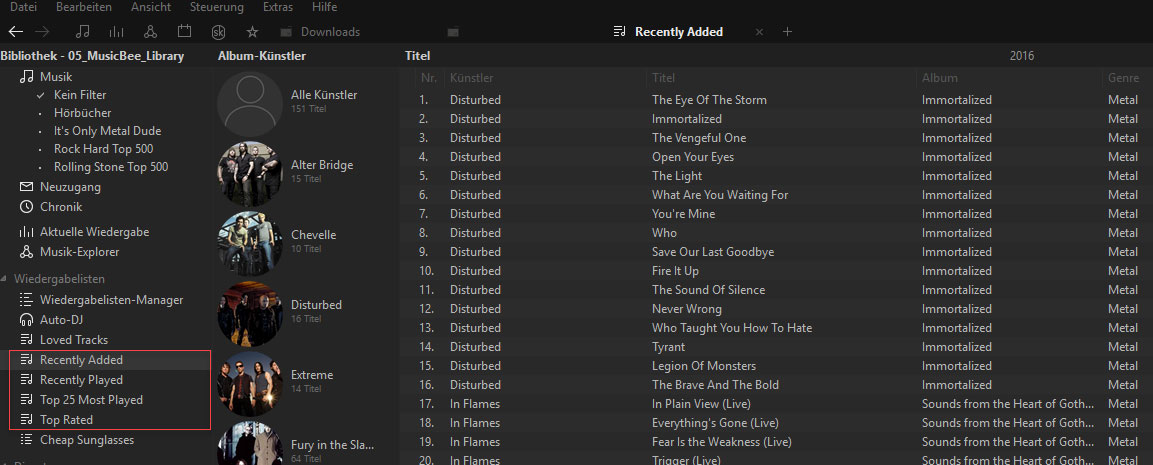Image resolution: width=1153 pixels, height=465 pixels.
Task: Click the sk circular toolbar icon
Action: point(218,32)
